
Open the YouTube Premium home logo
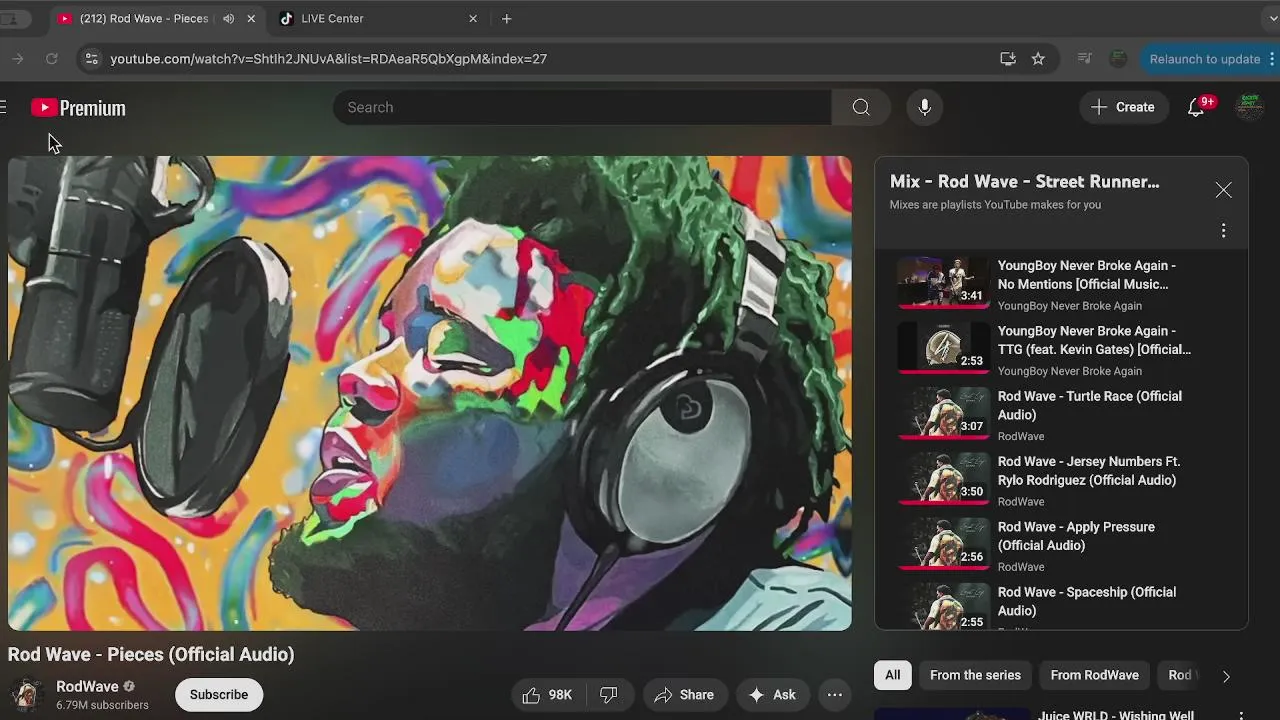tap(78, 108)
